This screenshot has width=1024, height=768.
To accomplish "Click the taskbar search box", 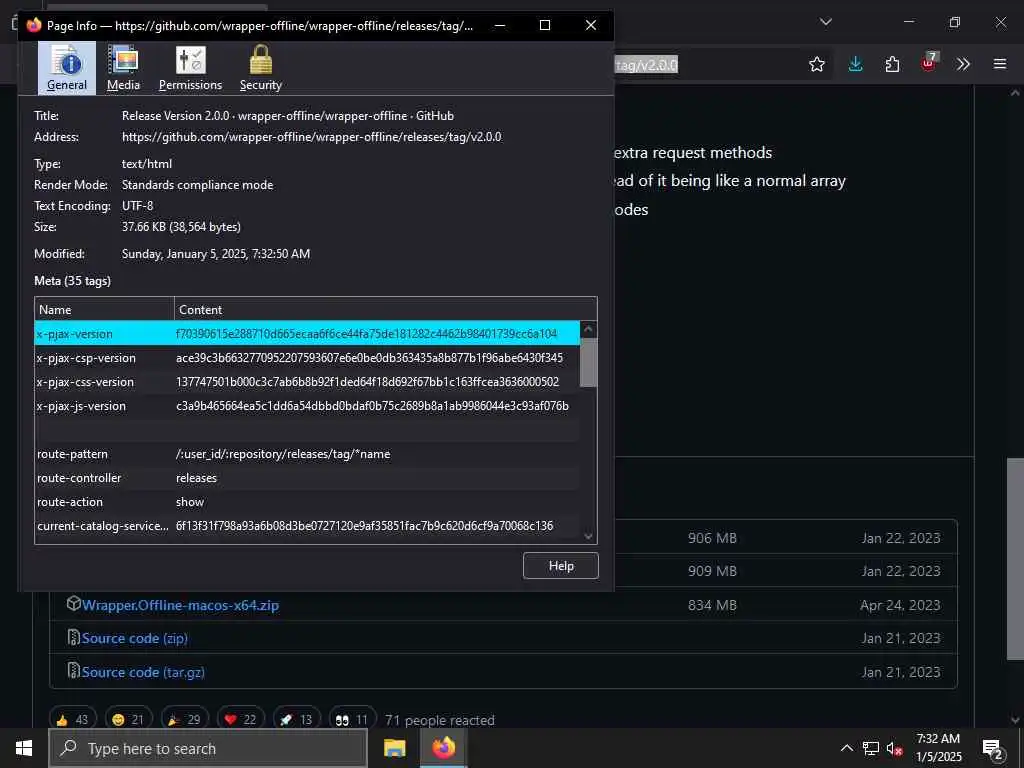I will pyautogui.click(x=208, y=748).
